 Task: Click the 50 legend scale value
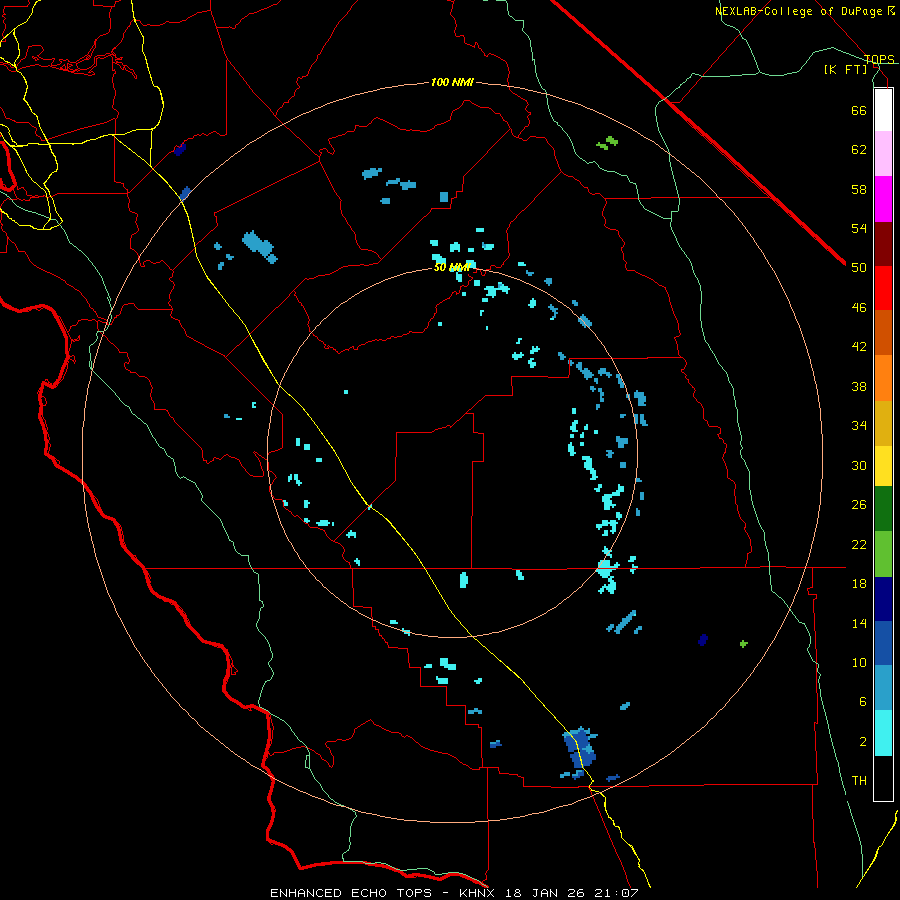pyautogui.click(x=859, y=268)
